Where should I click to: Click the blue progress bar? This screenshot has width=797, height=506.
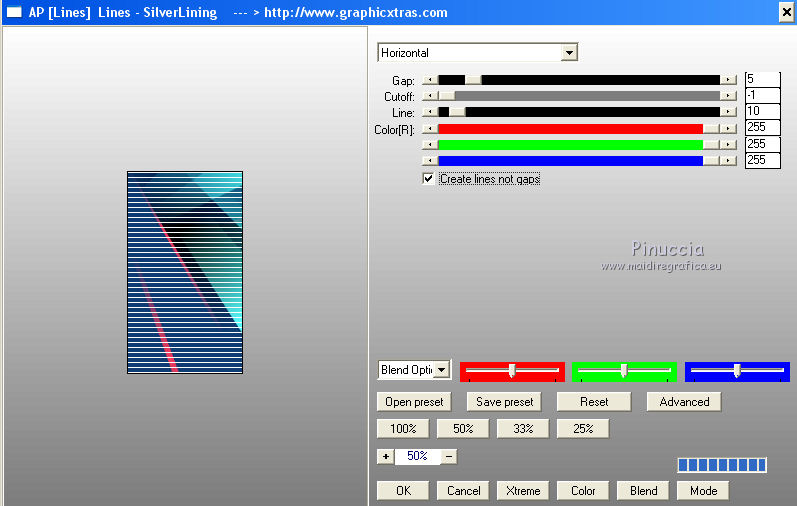pos(722,464)
